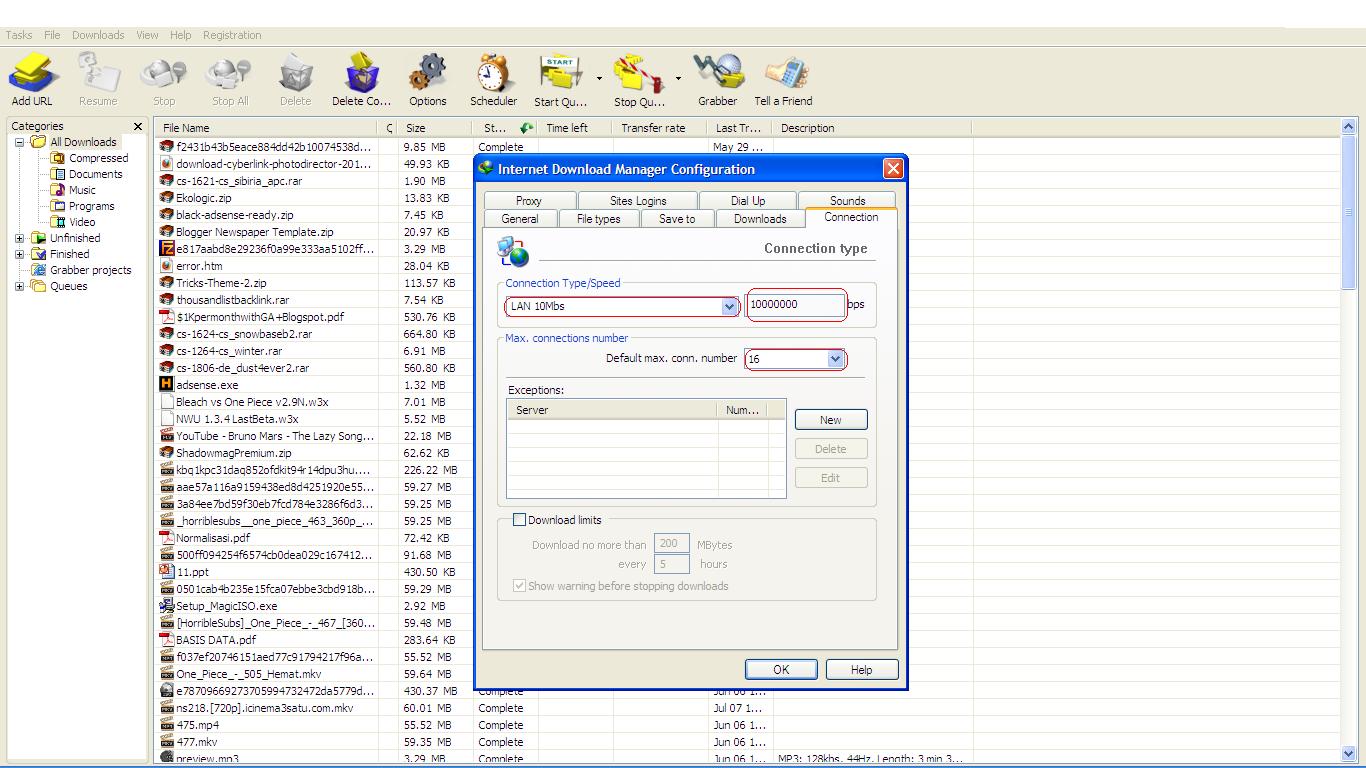This screenshot has width=1366, height=768.
Task: Click OK in the Configuration dialog
Action: click(781, 670)
